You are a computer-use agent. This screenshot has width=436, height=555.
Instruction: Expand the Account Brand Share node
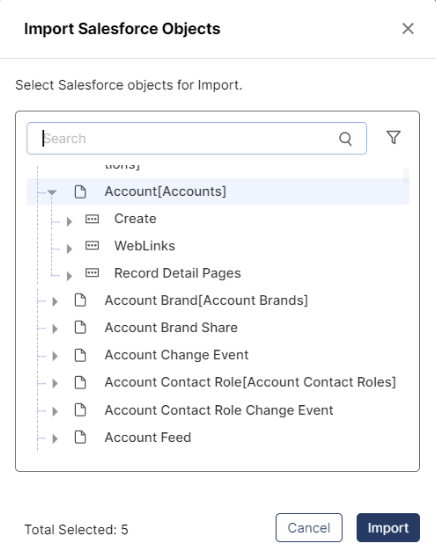(55, 329)
